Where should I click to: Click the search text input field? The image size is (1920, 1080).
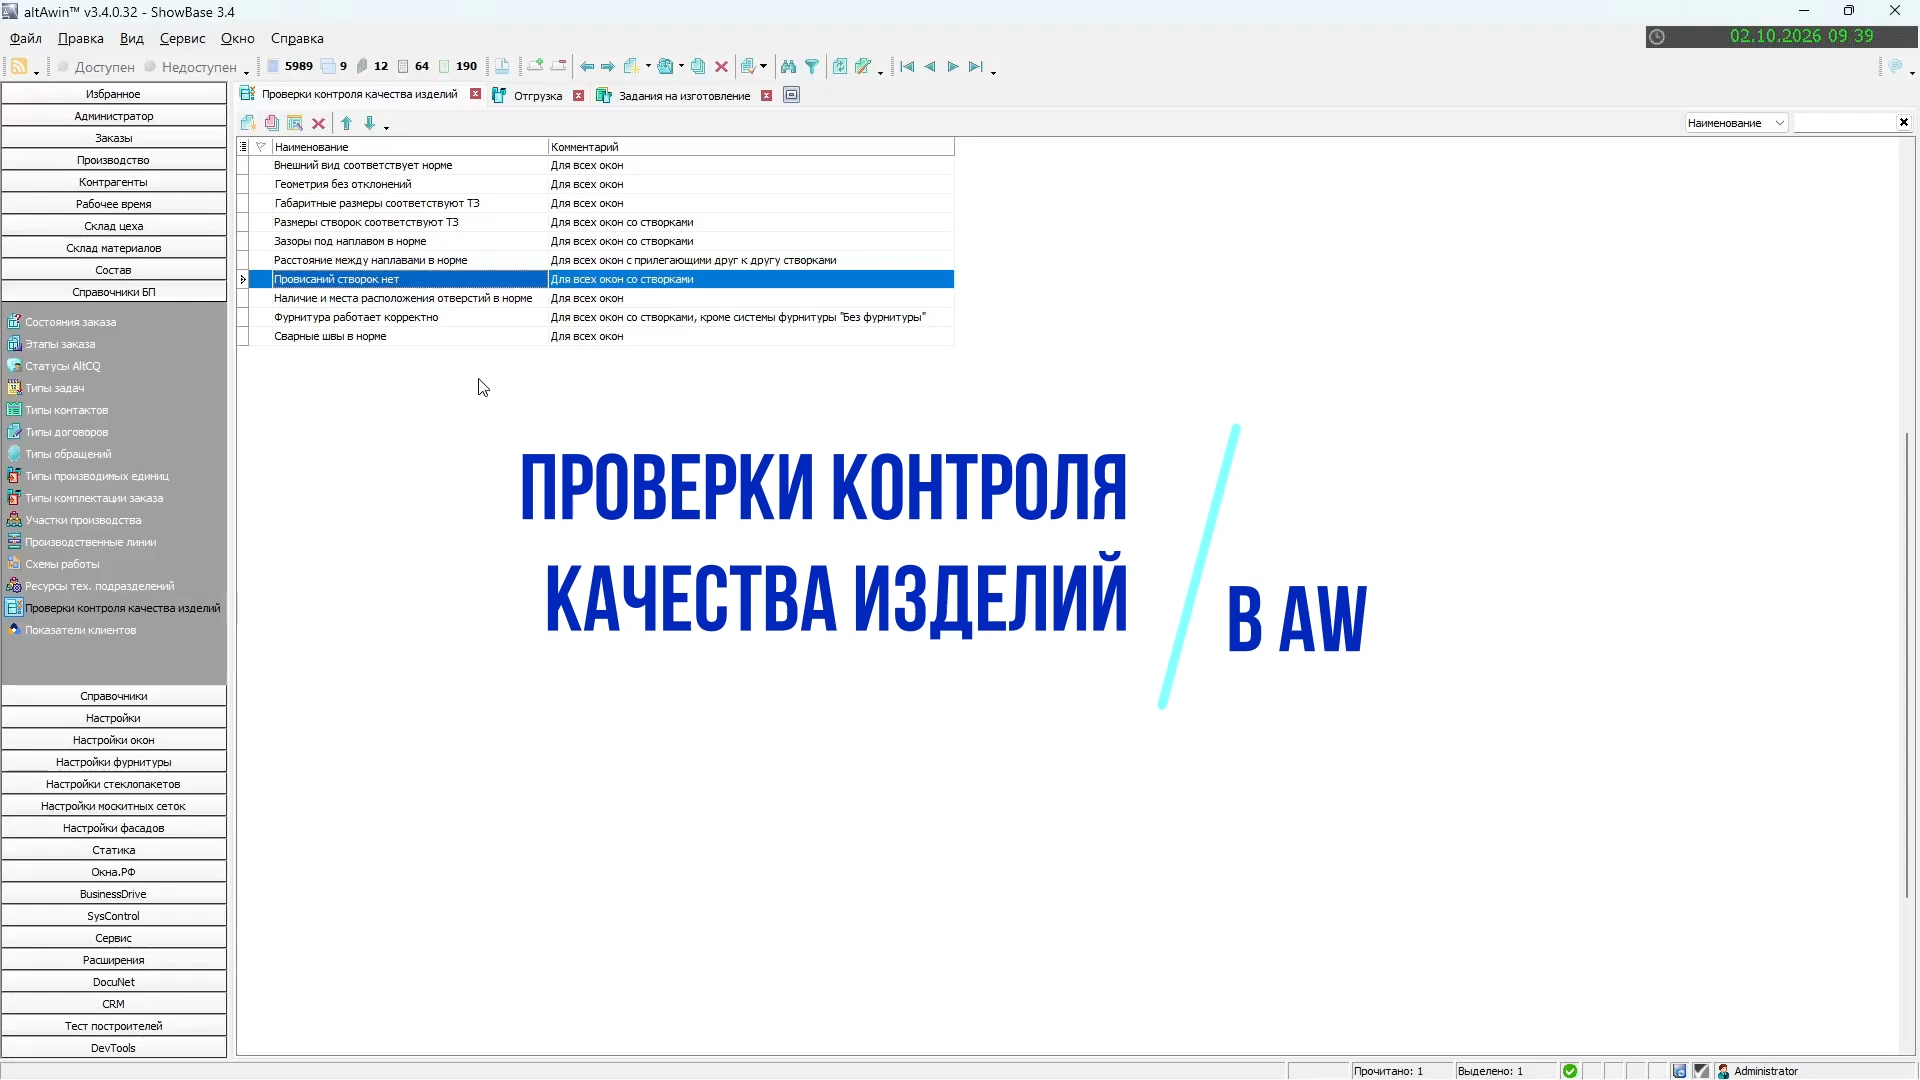coord(1845,123)
